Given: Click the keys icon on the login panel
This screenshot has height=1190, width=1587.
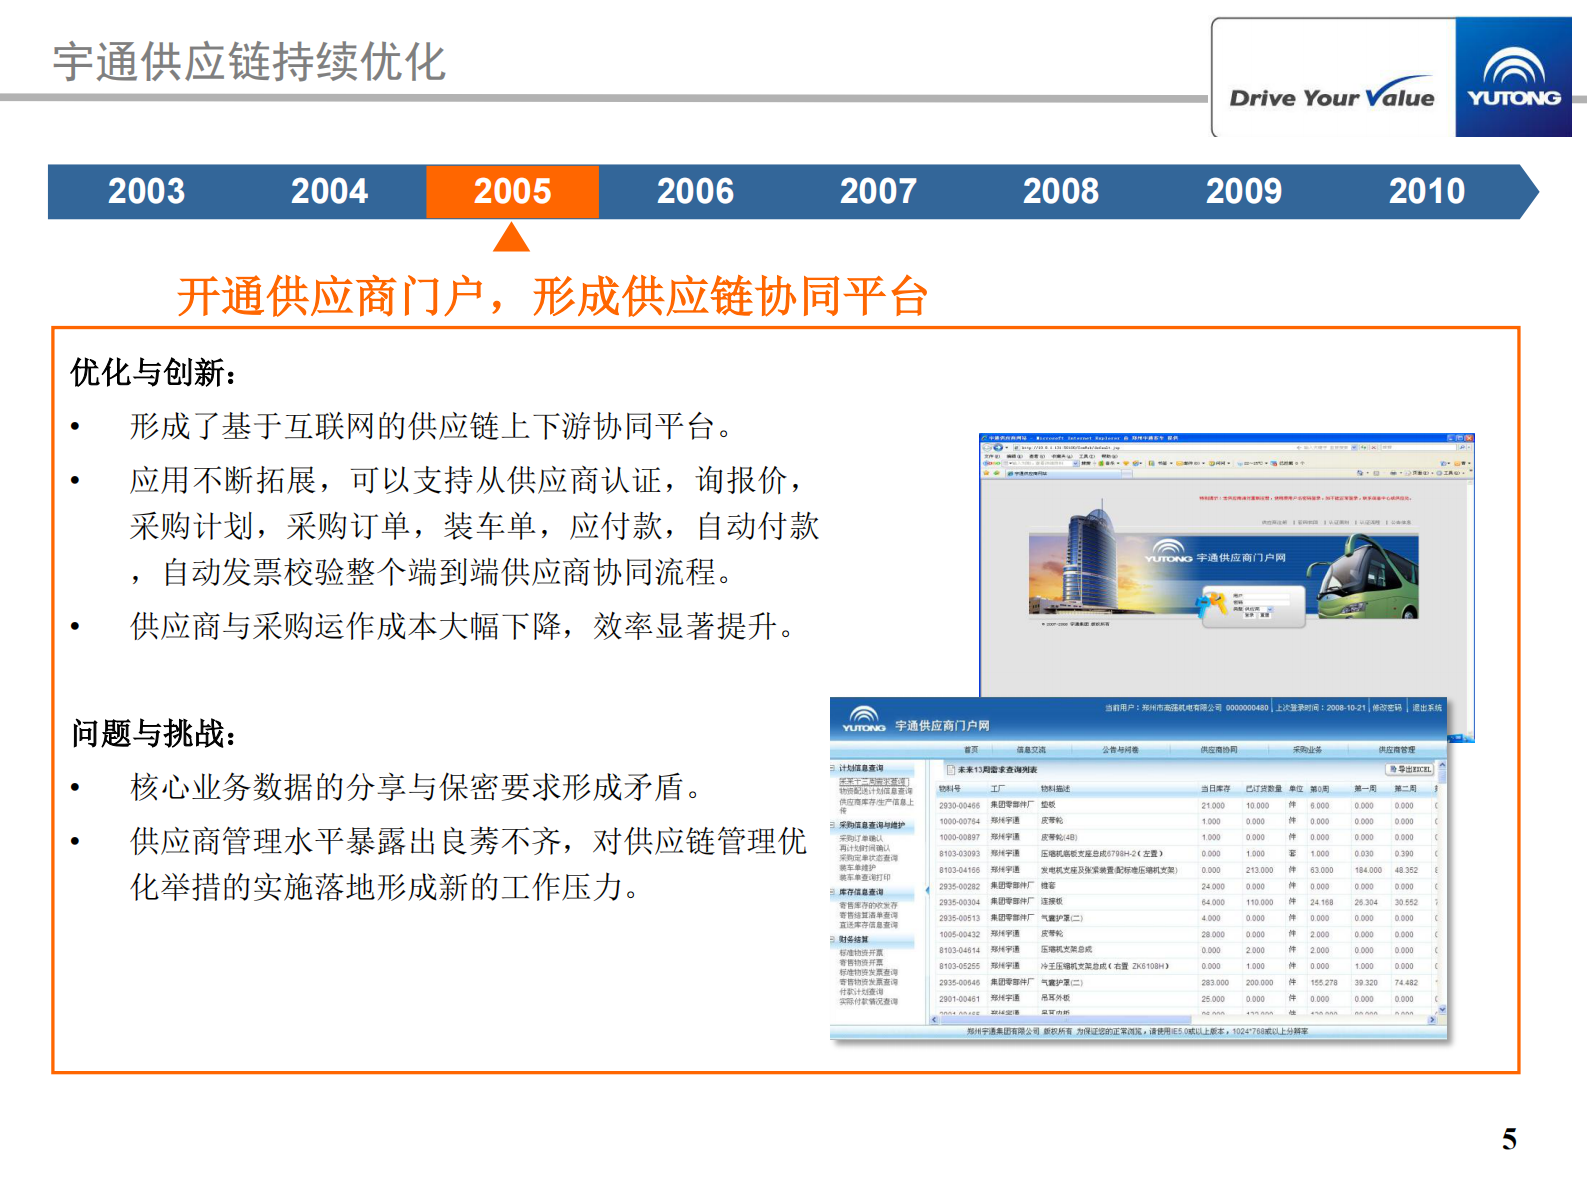Looking at the screenshot, I should (x=1211, y=604).
